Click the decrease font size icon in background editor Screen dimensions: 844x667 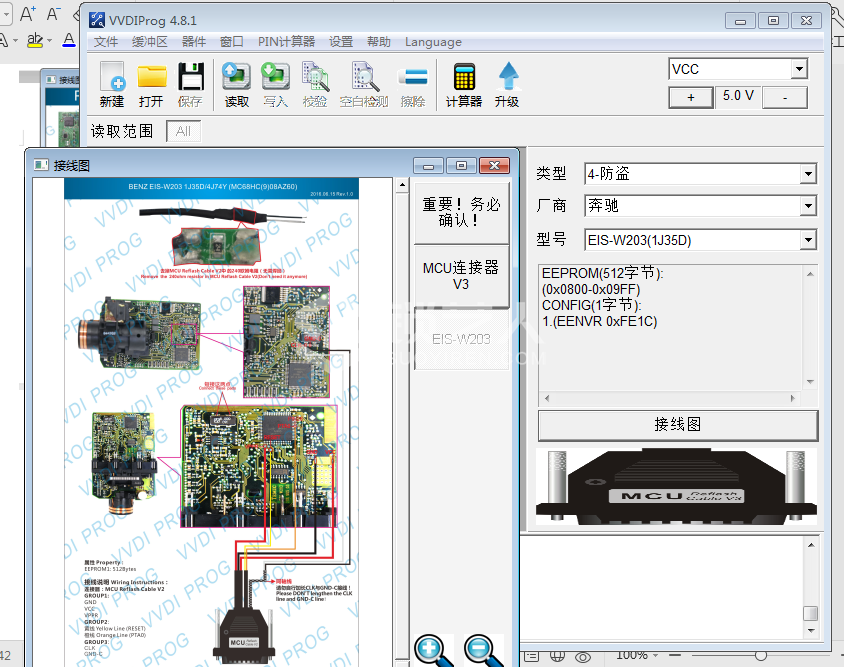[x=53, y=13]
